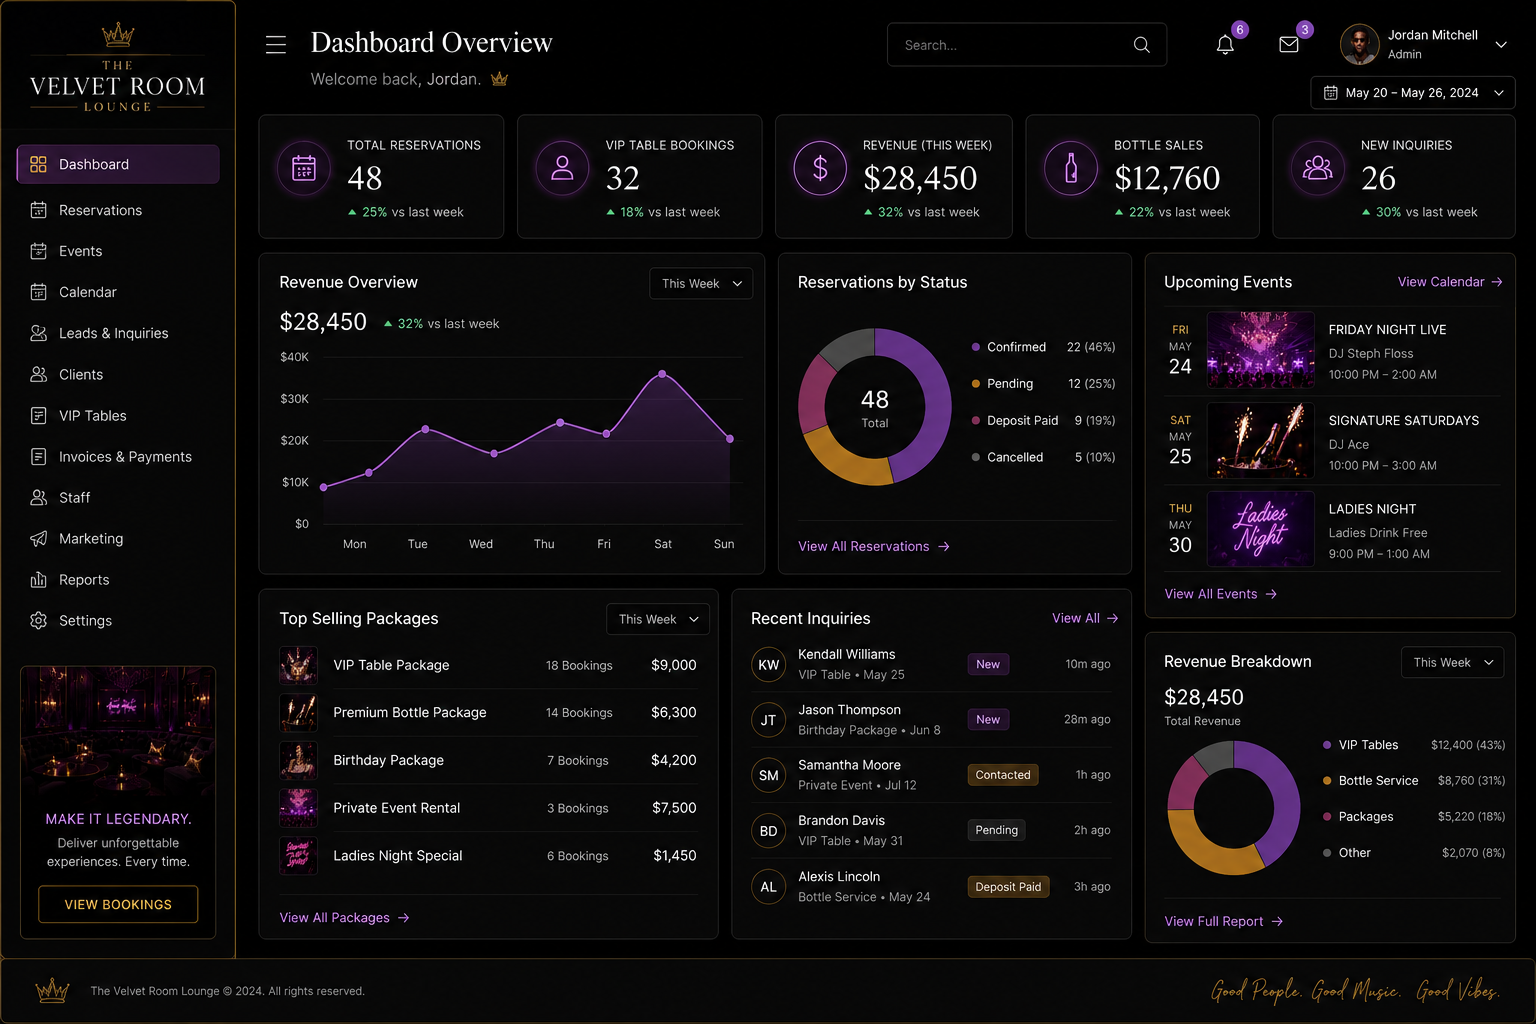Open the May 20 – May 26 date range dropdown
The image size is (1536, 1024).
(1413, 93)
